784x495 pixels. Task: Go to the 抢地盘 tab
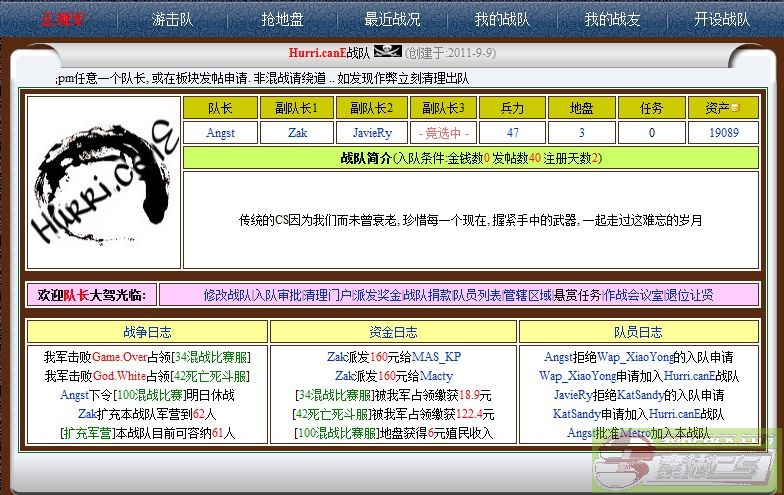[282, 19]
